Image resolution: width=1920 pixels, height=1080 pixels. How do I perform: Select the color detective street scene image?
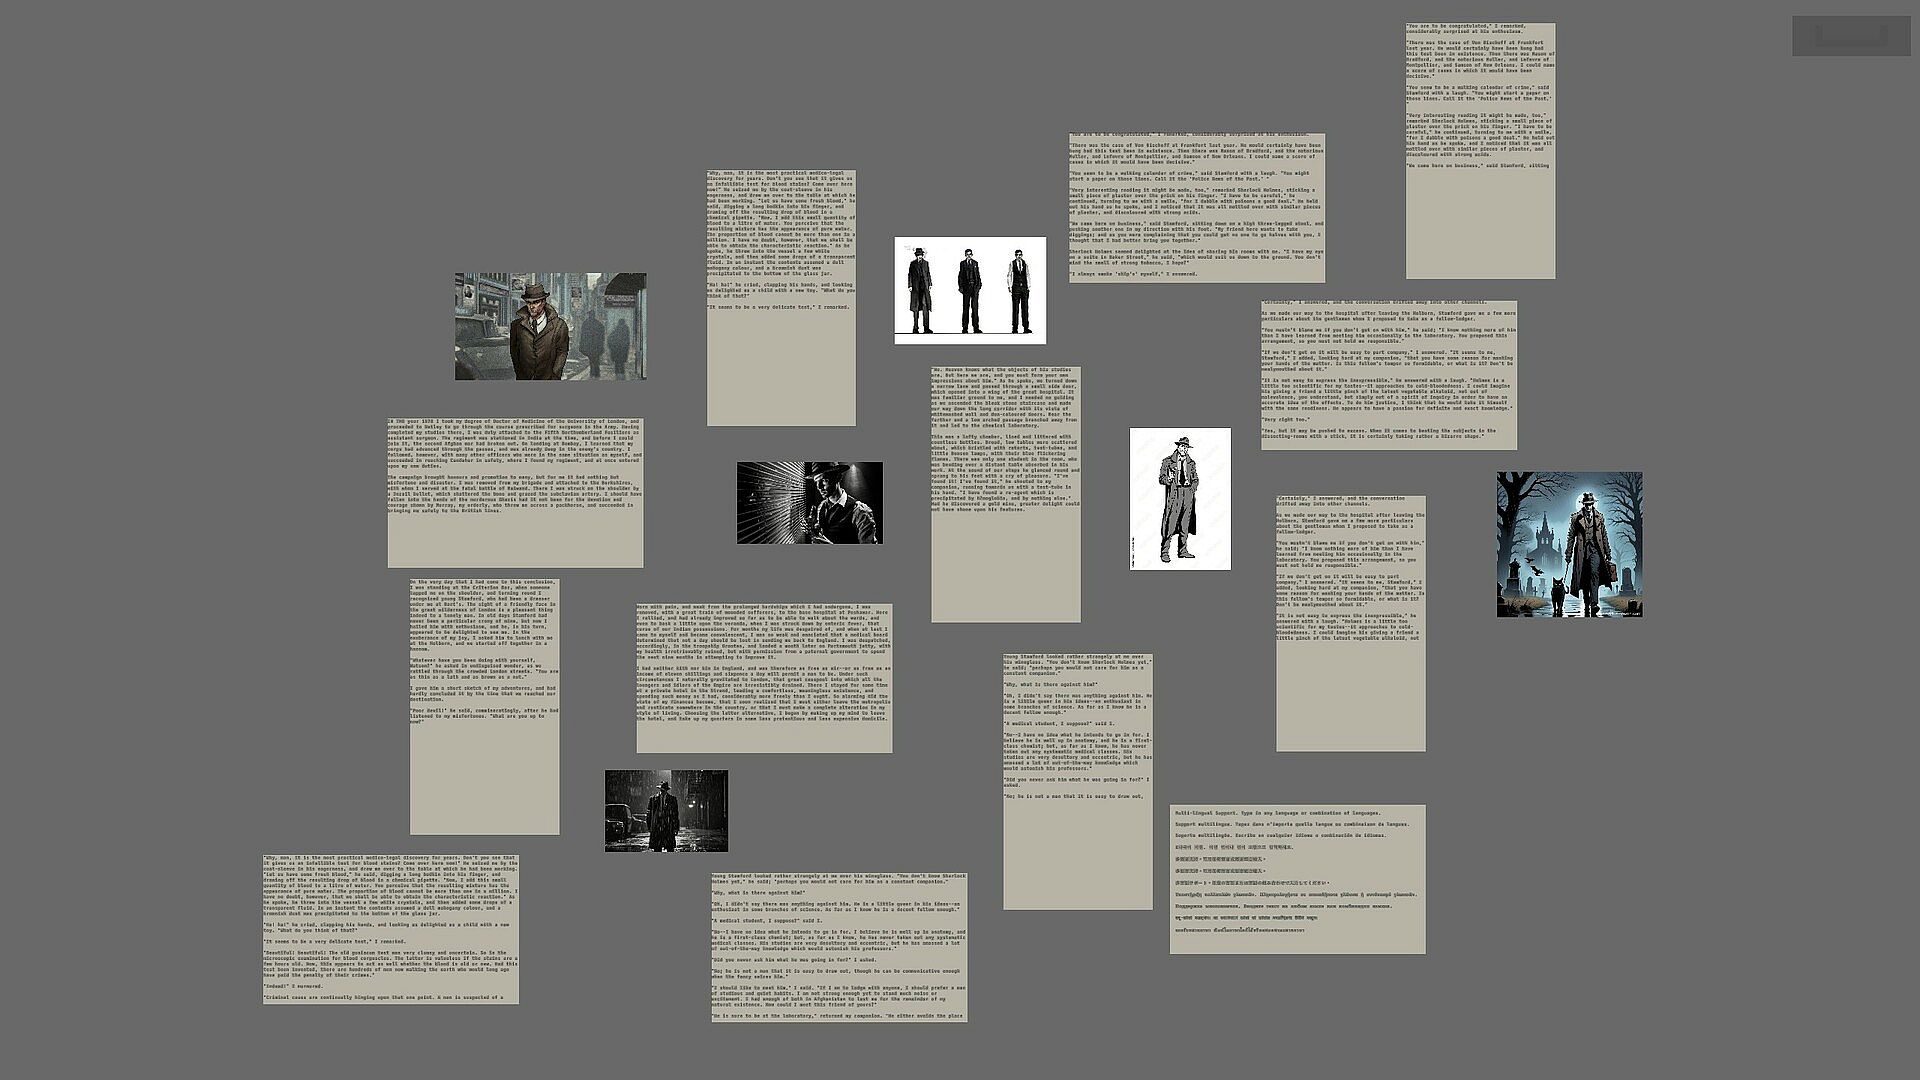[x=550, y=326]
